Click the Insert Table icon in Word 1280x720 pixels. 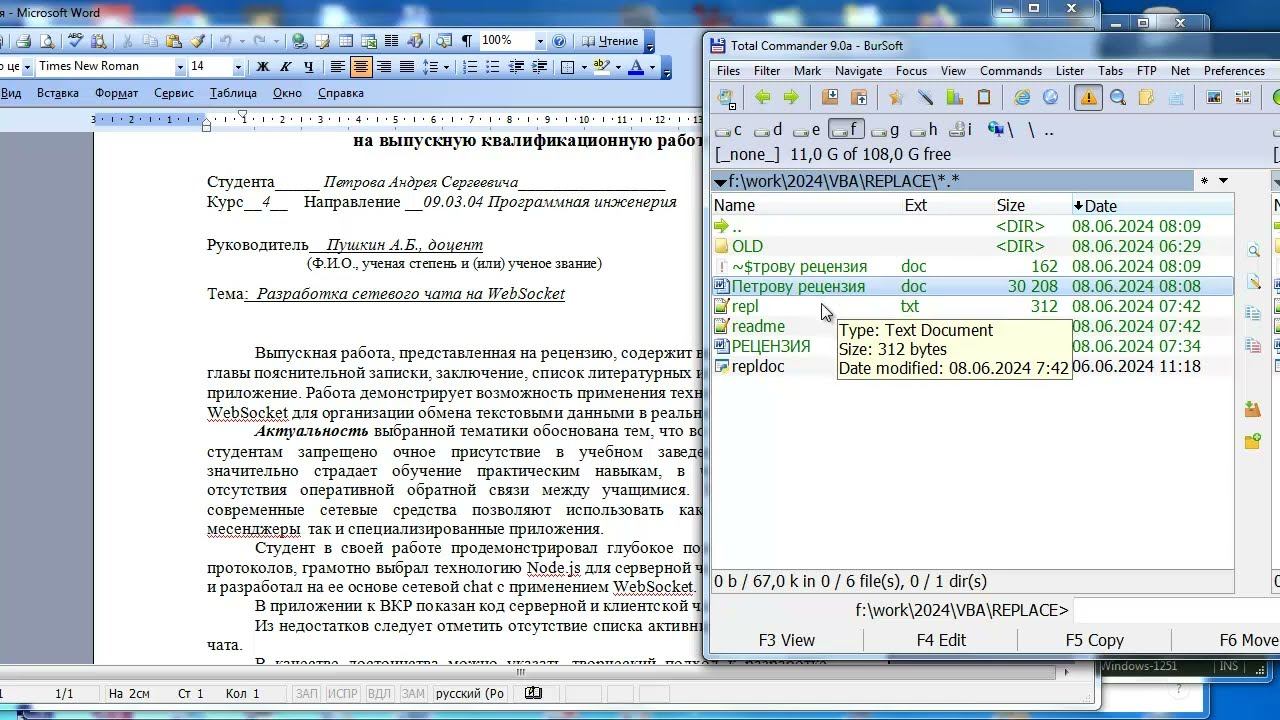(x=346, y=41)
